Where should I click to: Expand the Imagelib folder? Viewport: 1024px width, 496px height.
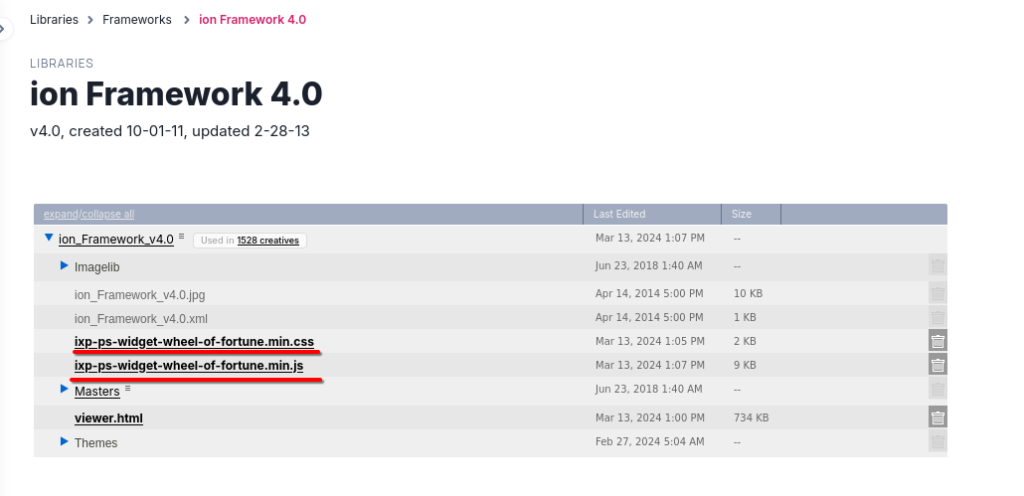[64, 266]
